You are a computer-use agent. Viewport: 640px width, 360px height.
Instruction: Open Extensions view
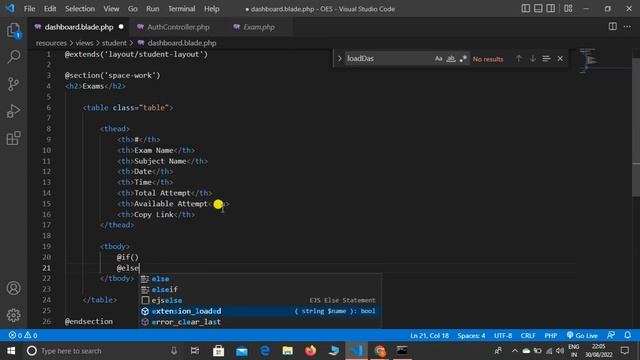(x=13, y=138)
